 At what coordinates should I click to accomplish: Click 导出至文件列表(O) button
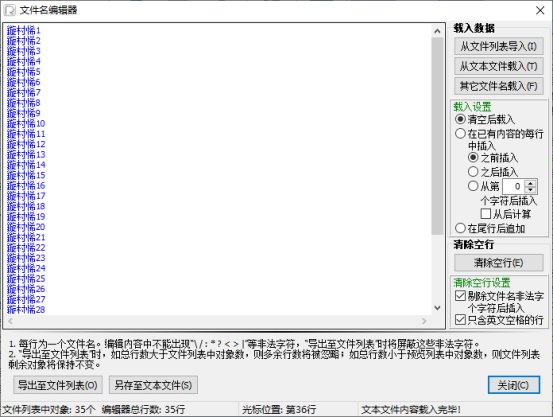(58, 385)
